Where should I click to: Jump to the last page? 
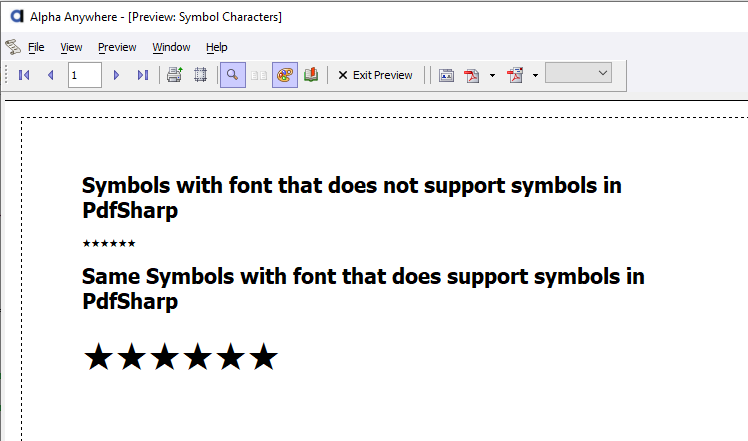coord(143,75)
